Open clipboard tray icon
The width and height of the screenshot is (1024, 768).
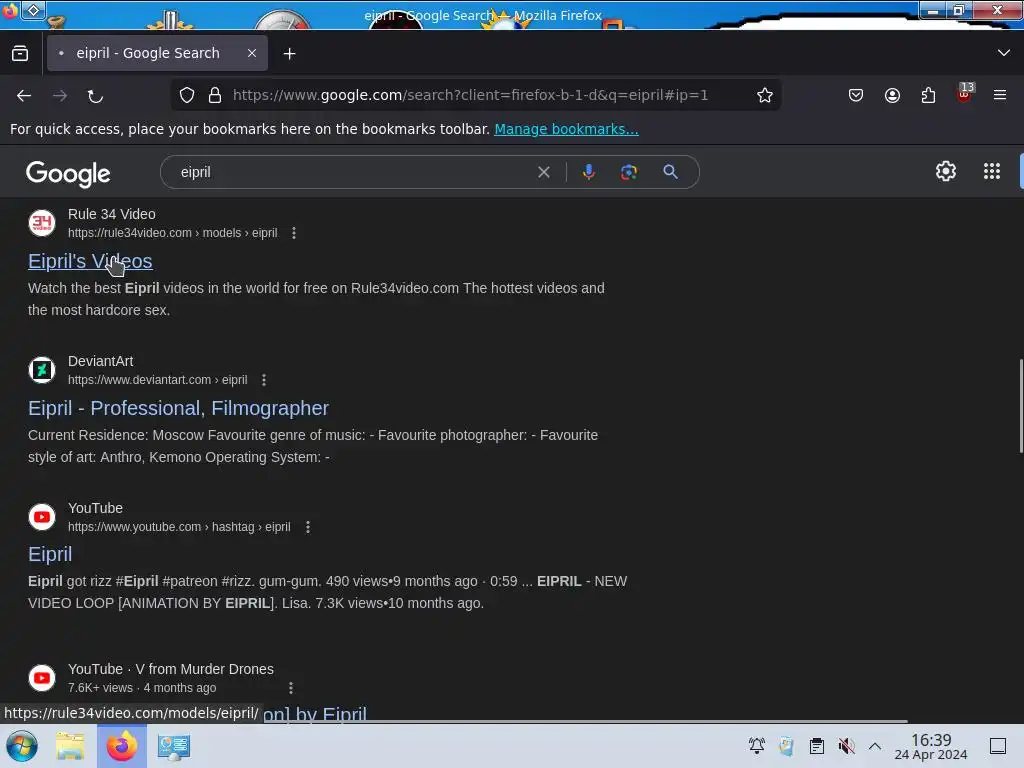point(816,746)
